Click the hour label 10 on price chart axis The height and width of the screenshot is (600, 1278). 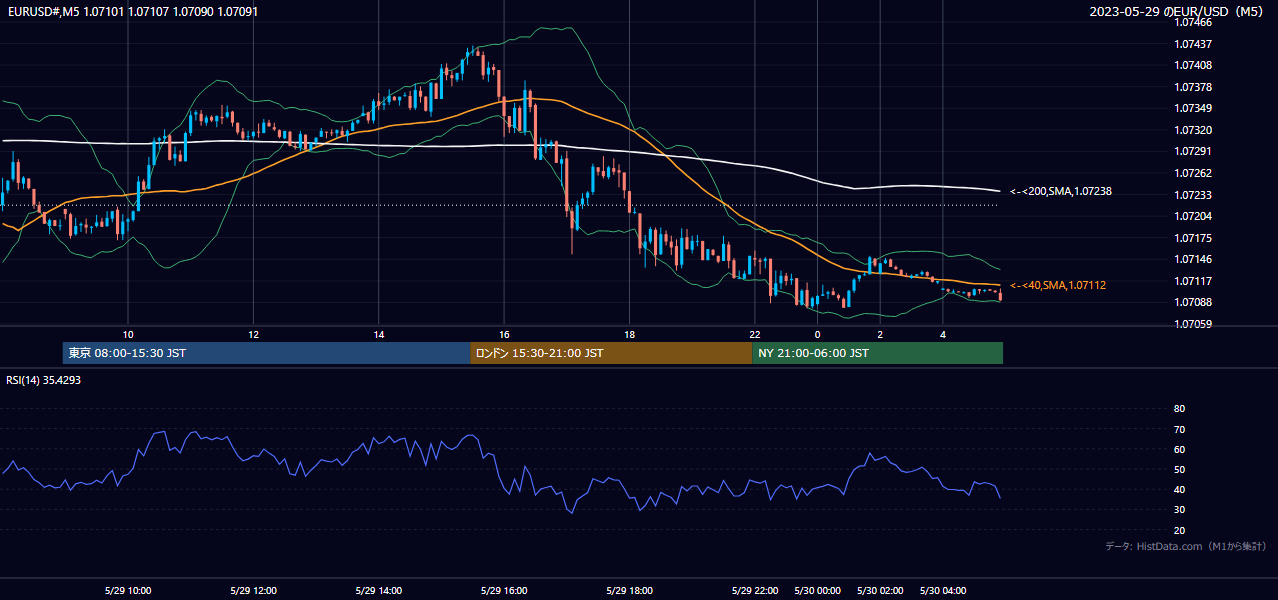128,334
